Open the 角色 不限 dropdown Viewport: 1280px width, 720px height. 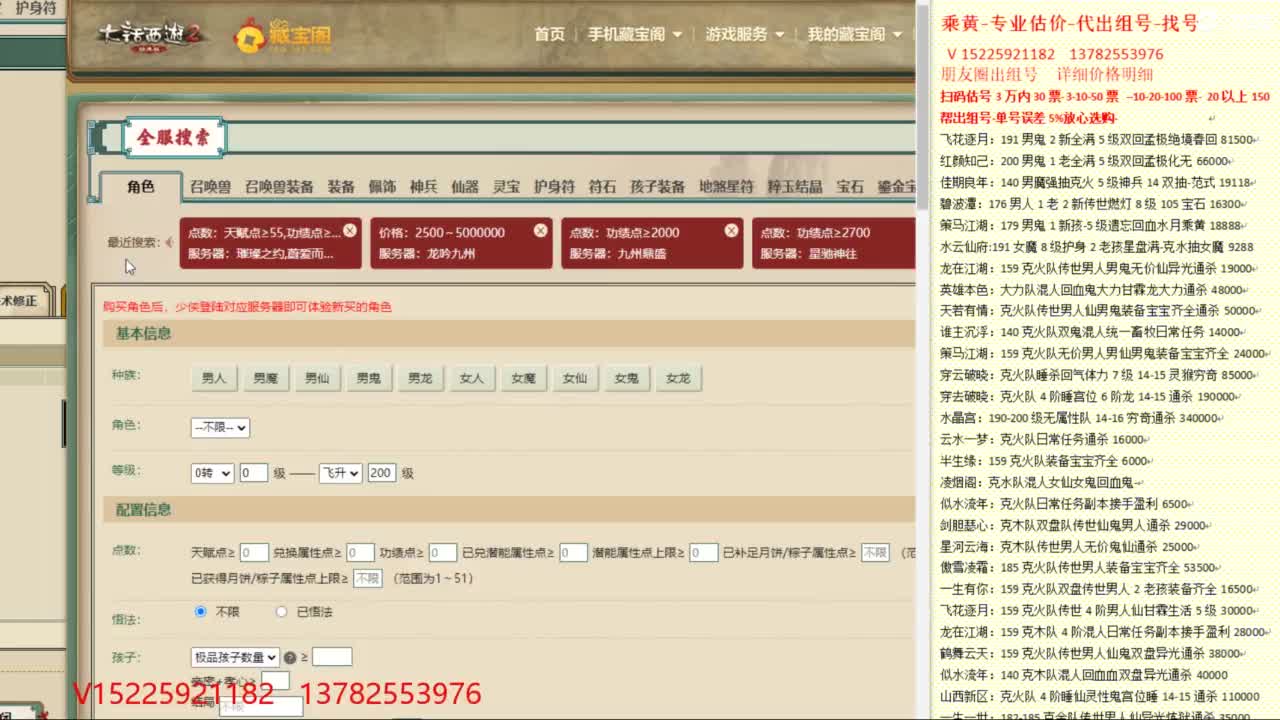220,427
